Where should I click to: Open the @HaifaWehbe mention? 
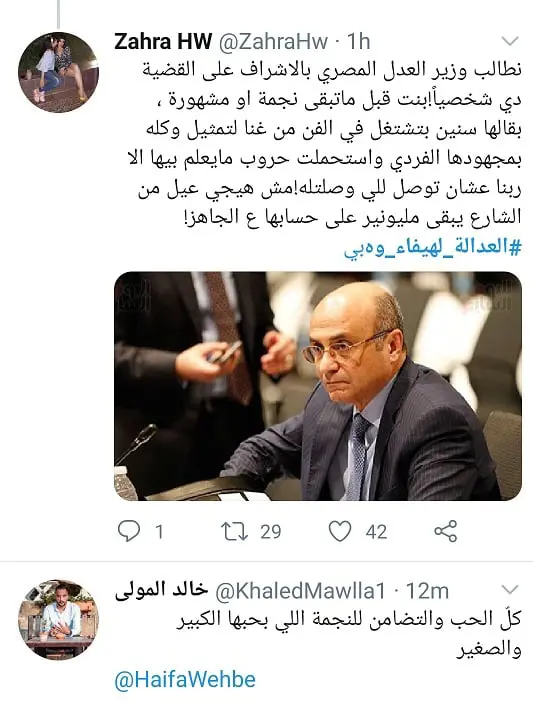click(185, 679)
